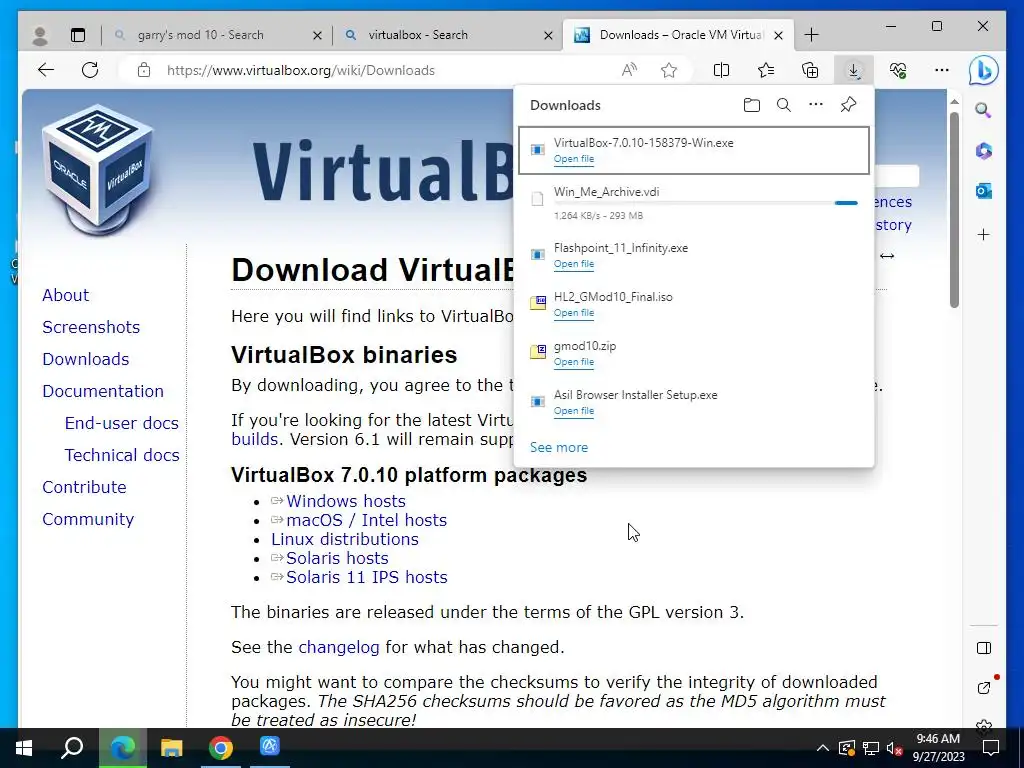Open Linux distributions link

click(345, 539)
